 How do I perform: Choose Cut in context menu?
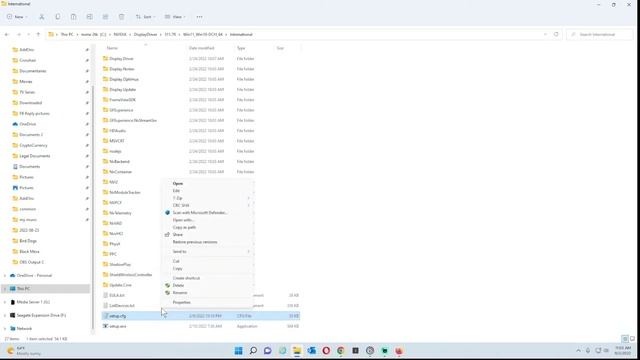[208, 261]
